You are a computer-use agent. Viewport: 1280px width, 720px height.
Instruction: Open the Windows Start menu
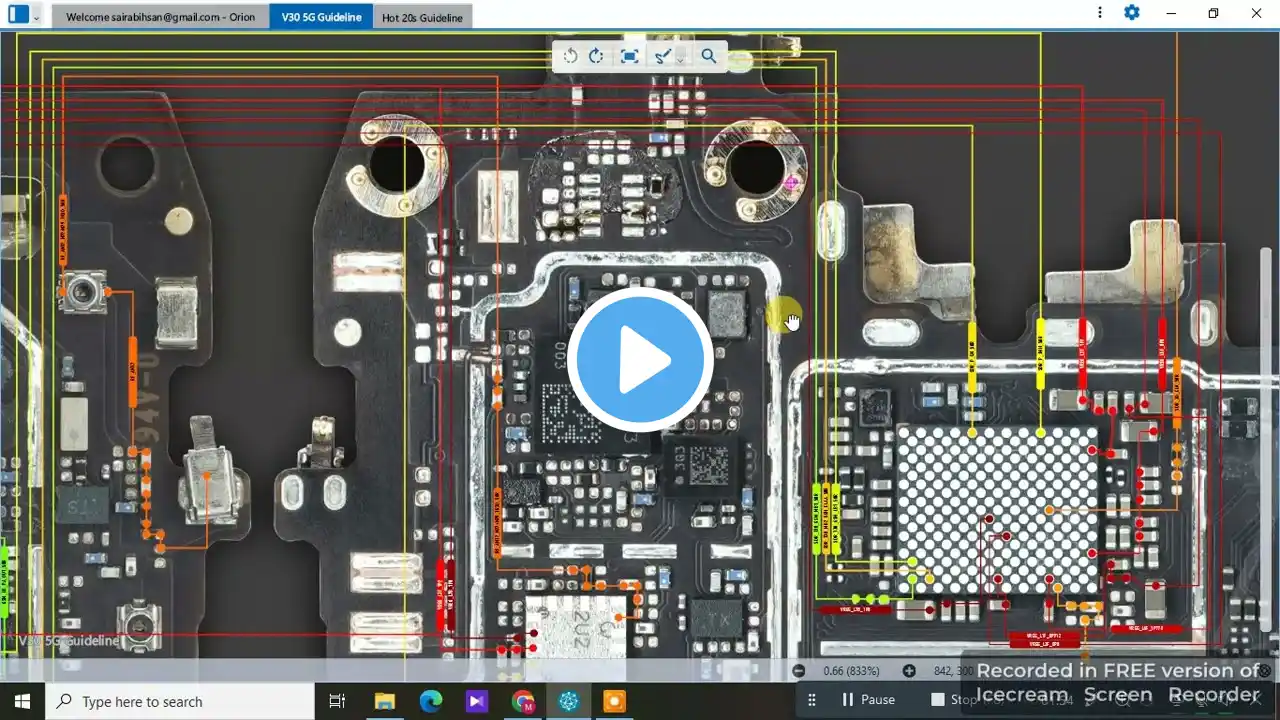click(22, 701)
